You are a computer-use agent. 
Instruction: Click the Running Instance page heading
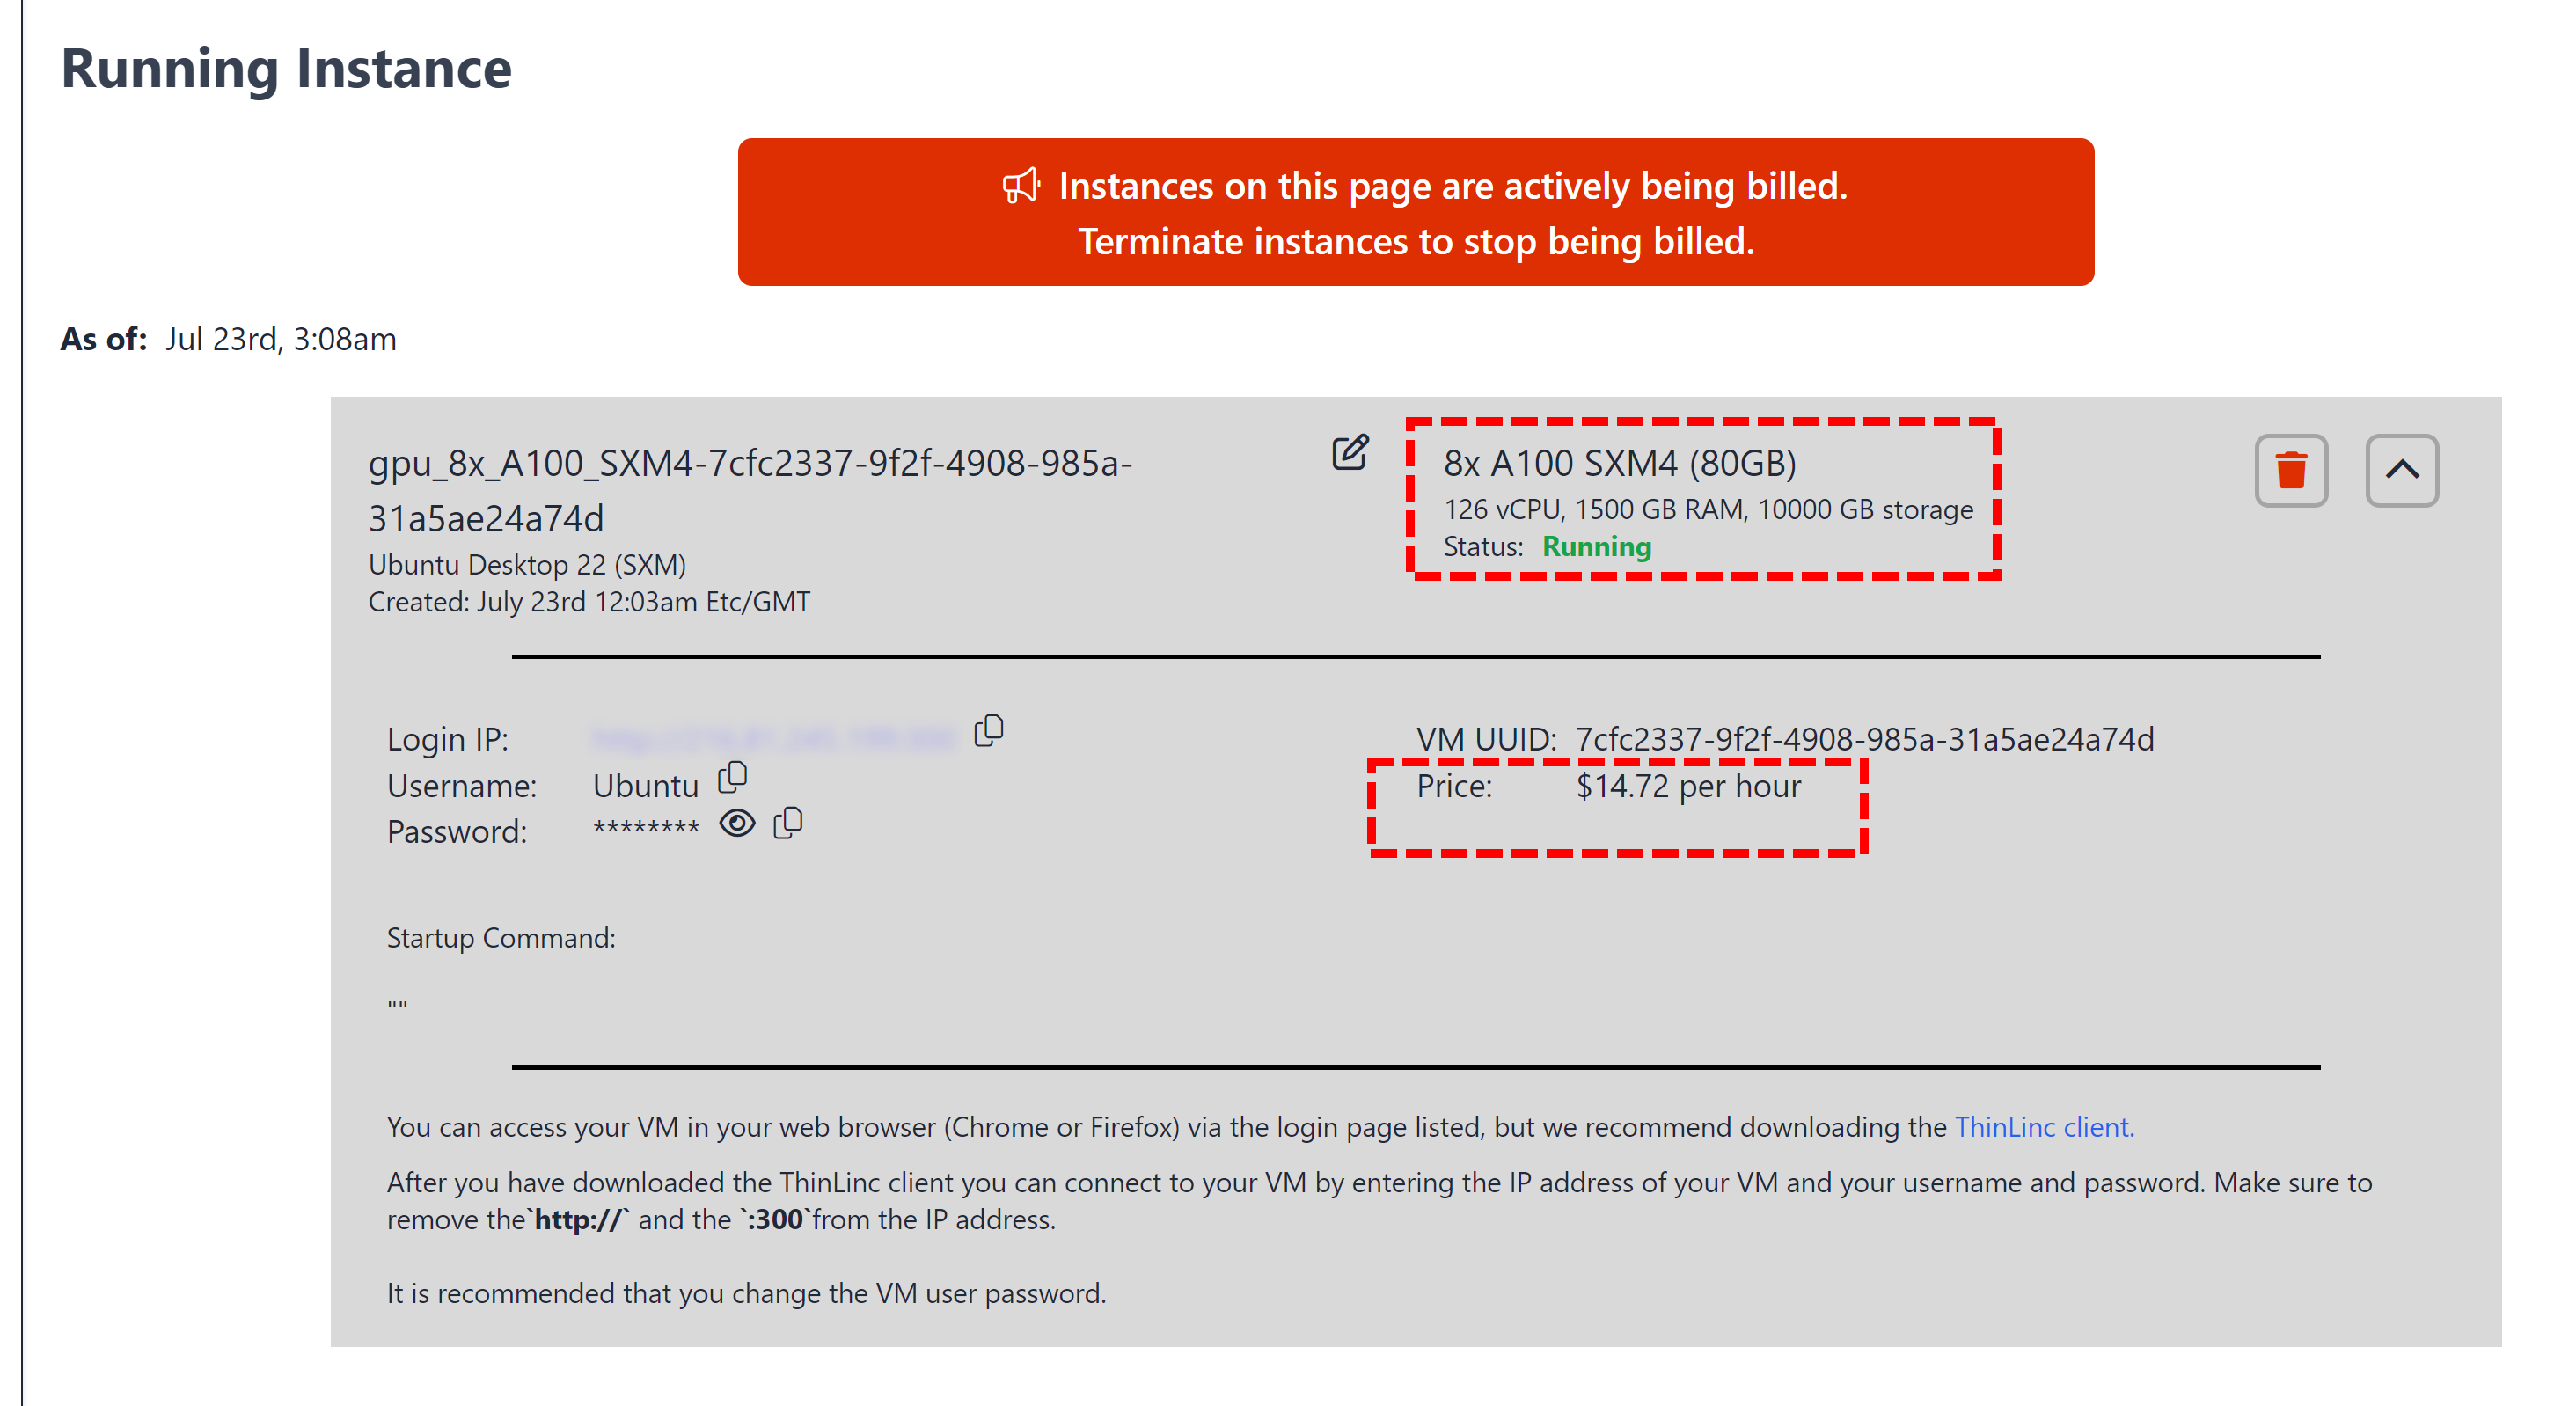tap(286, 69)
